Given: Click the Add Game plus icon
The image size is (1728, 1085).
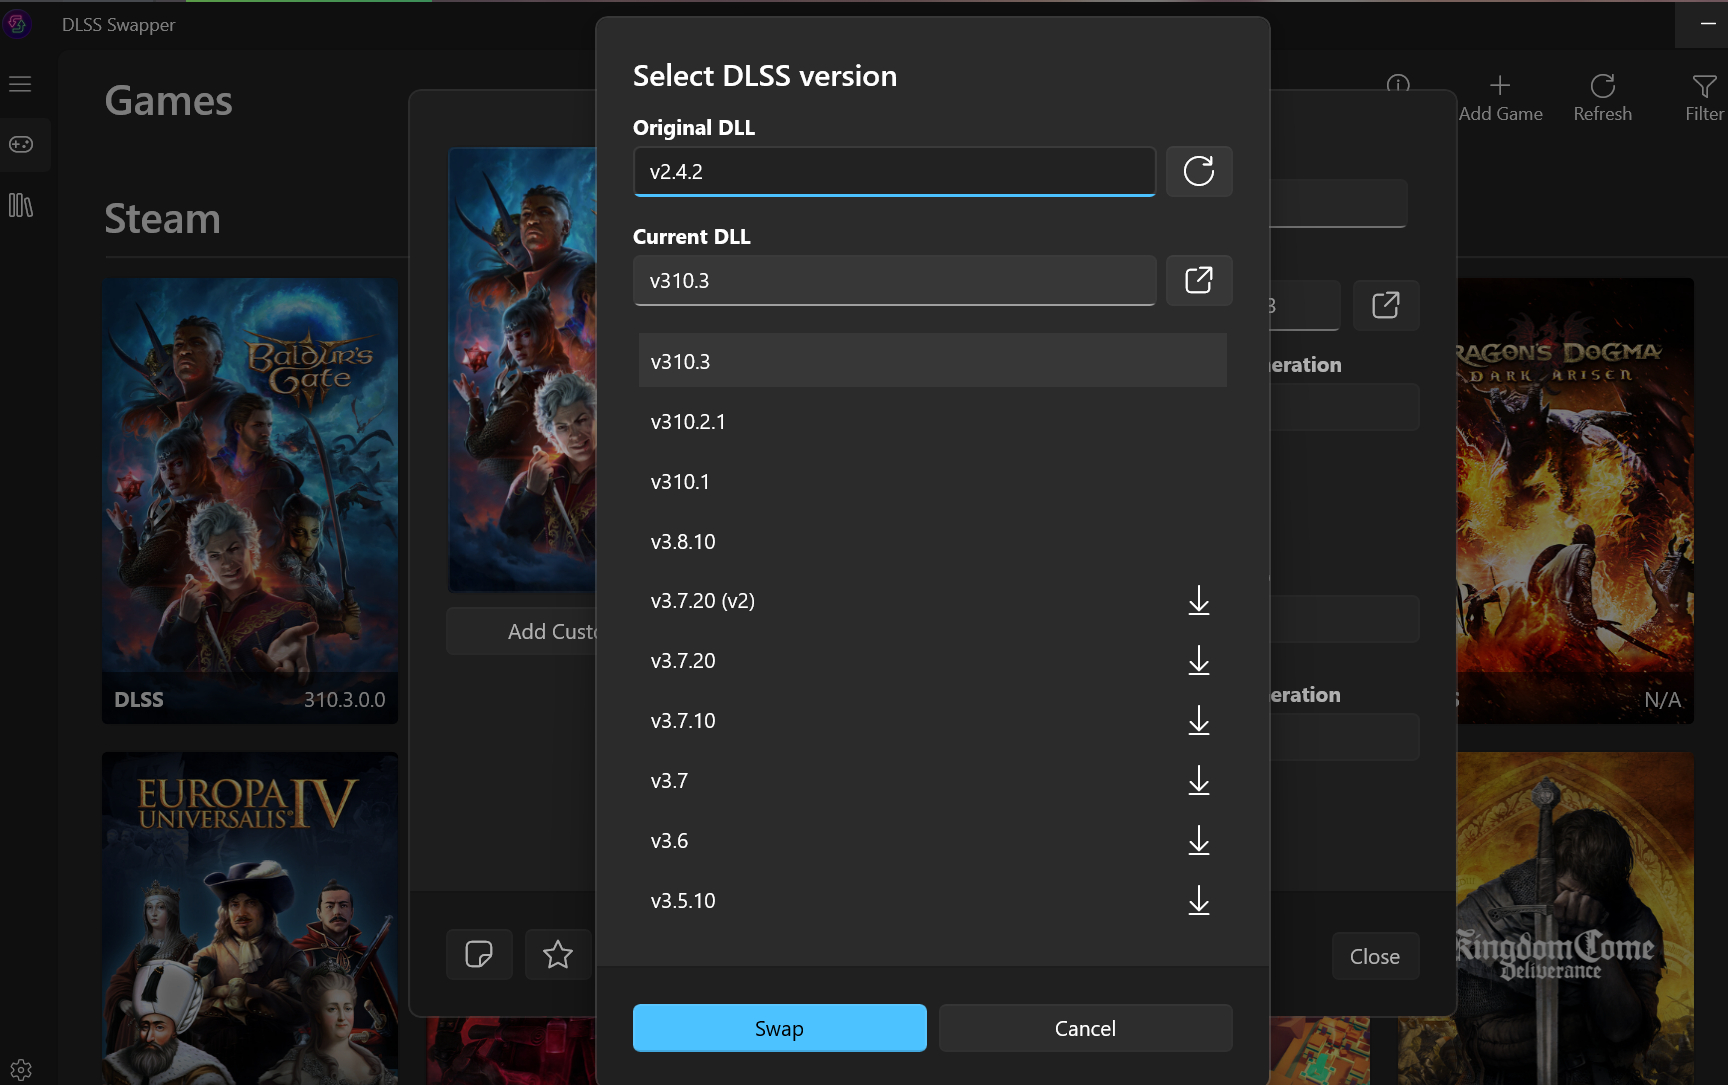Looking at the screenshot, I should pos(1500,86).
